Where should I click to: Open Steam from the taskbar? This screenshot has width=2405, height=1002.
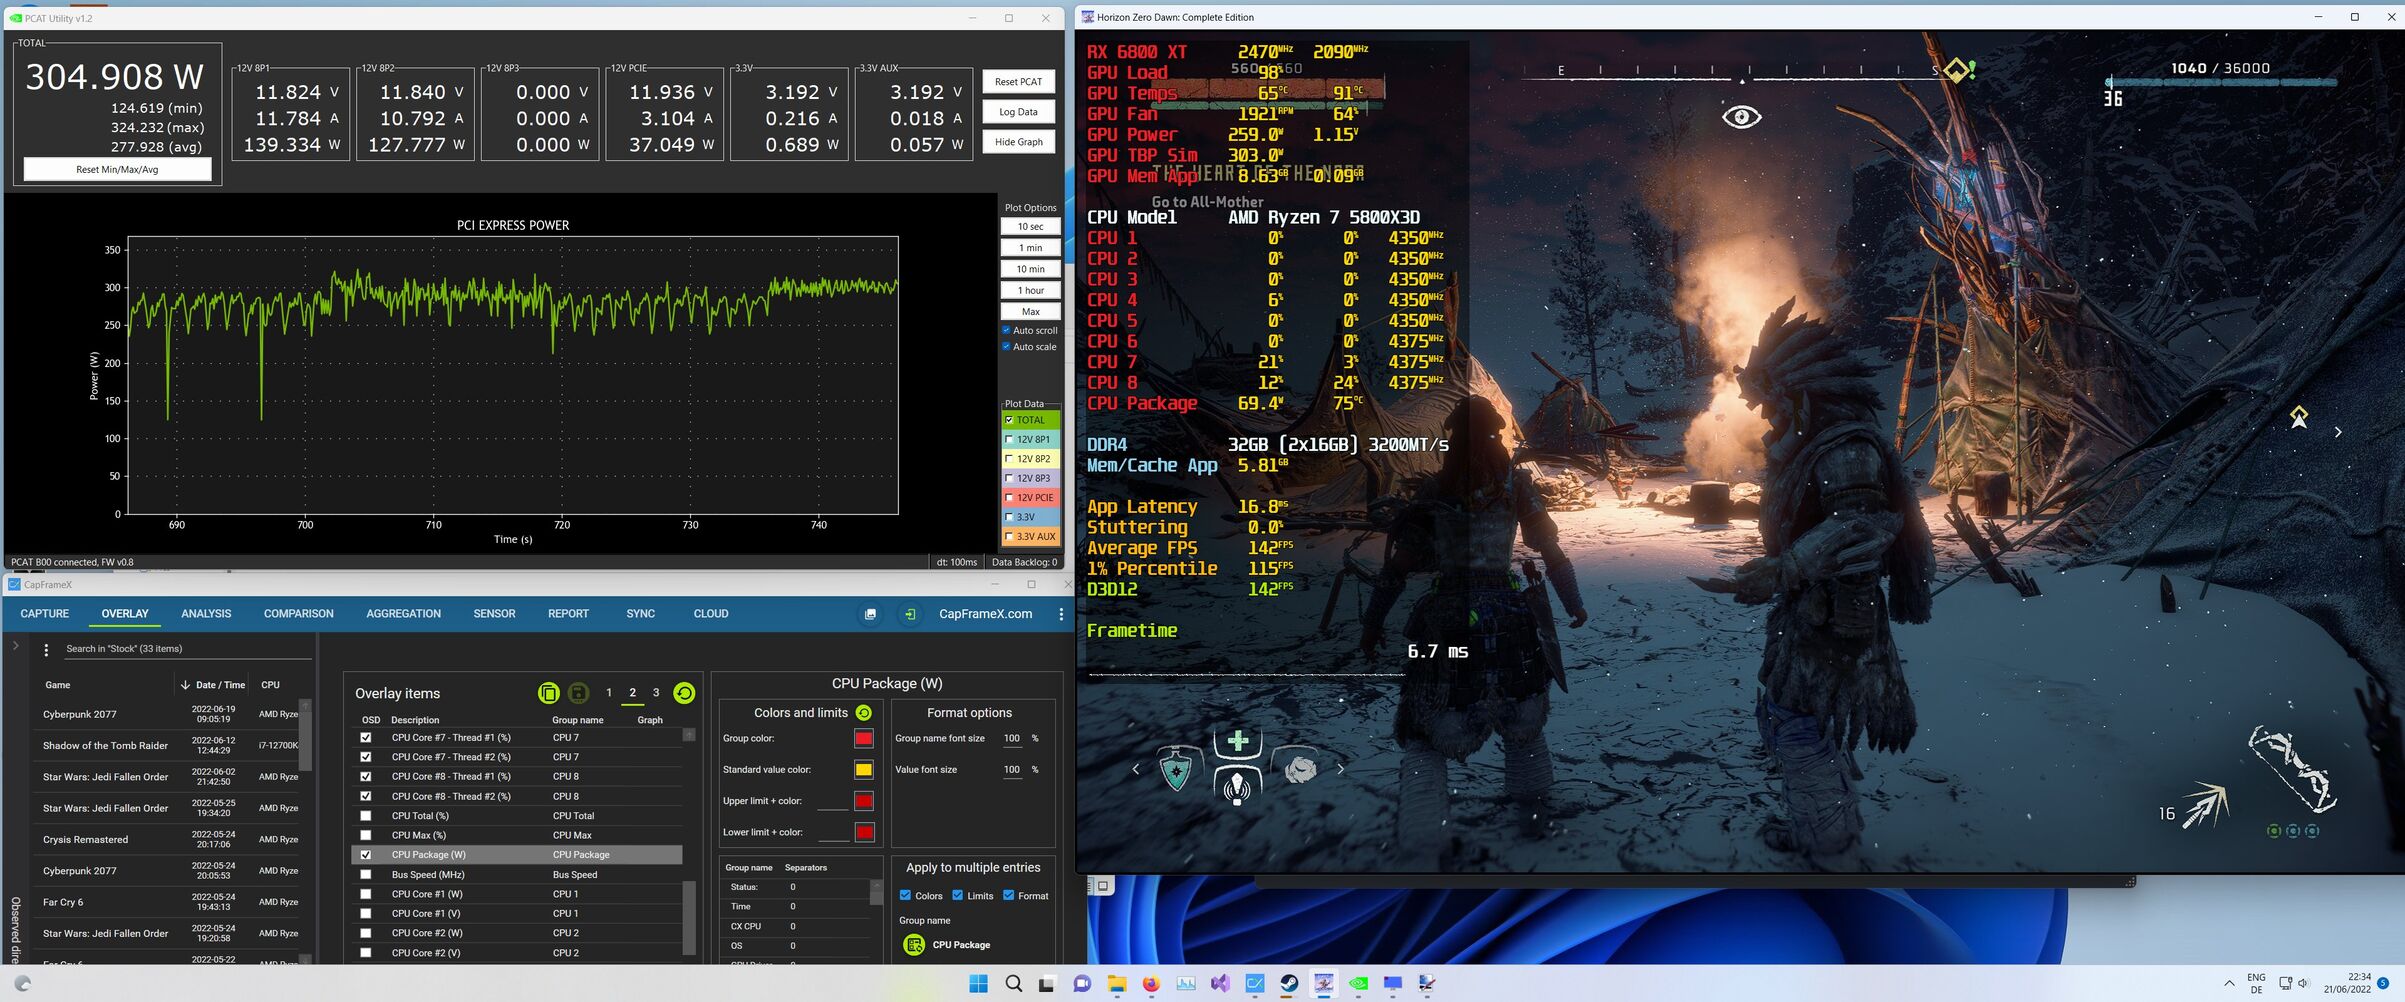point(1289,984)
